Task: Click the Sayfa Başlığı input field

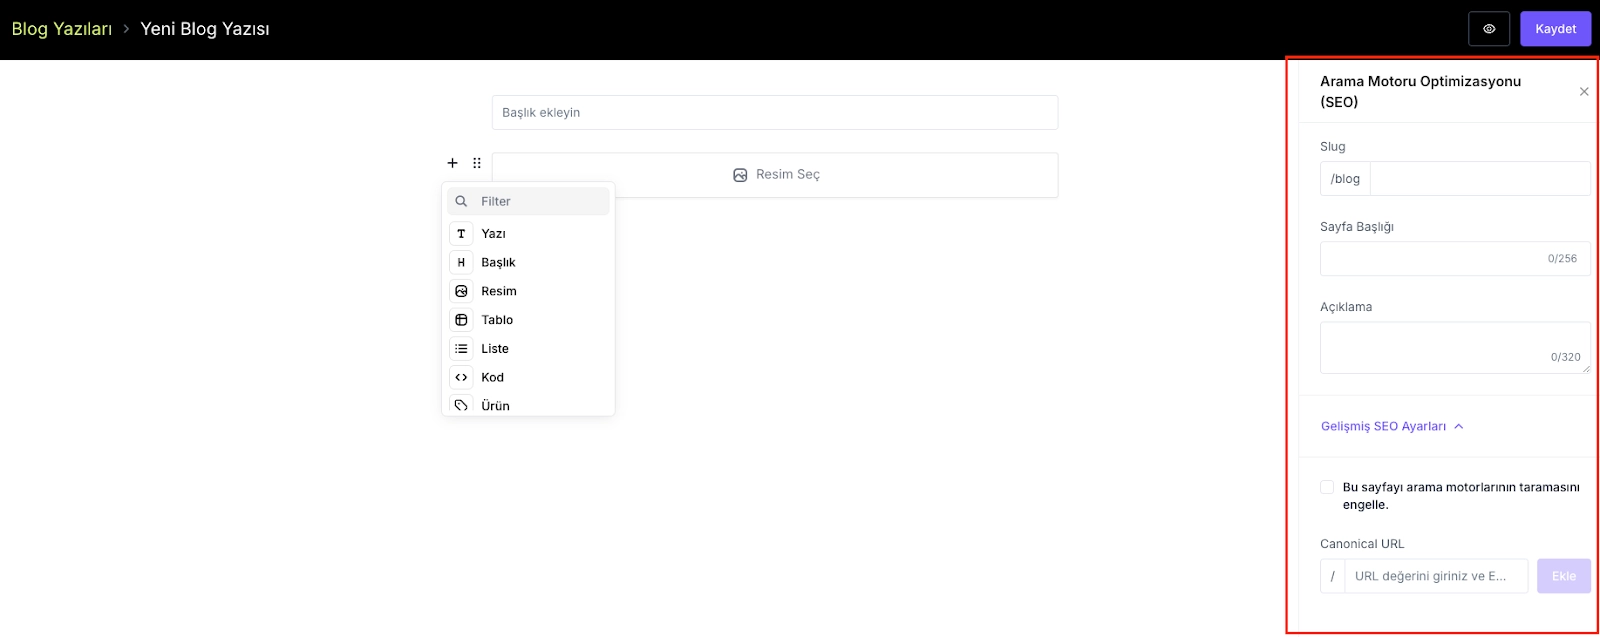Action: click(x=1432, y=259)
